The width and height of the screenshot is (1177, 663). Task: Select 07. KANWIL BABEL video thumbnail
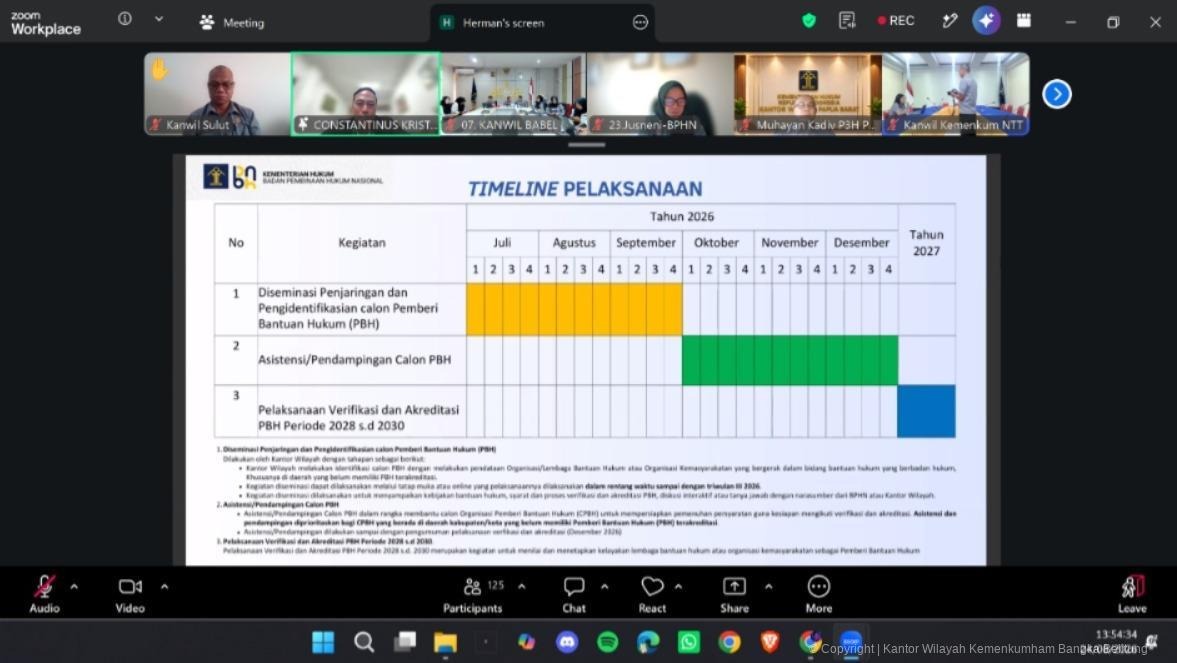pyautogui.click(x=513, y=94)
